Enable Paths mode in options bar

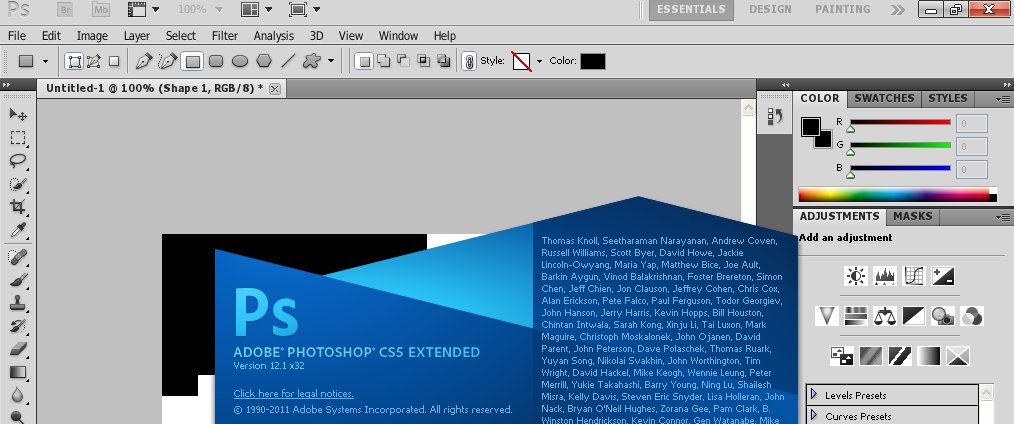click(x=94, y=61)
